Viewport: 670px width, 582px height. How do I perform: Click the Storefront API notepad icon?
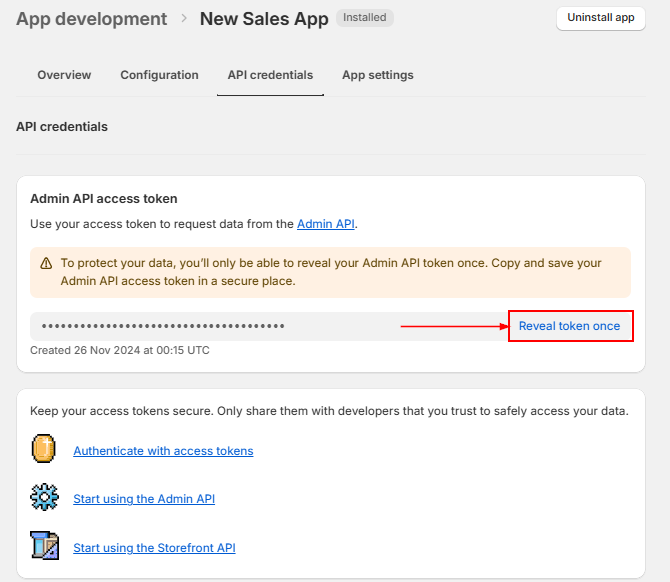point(45,547)
